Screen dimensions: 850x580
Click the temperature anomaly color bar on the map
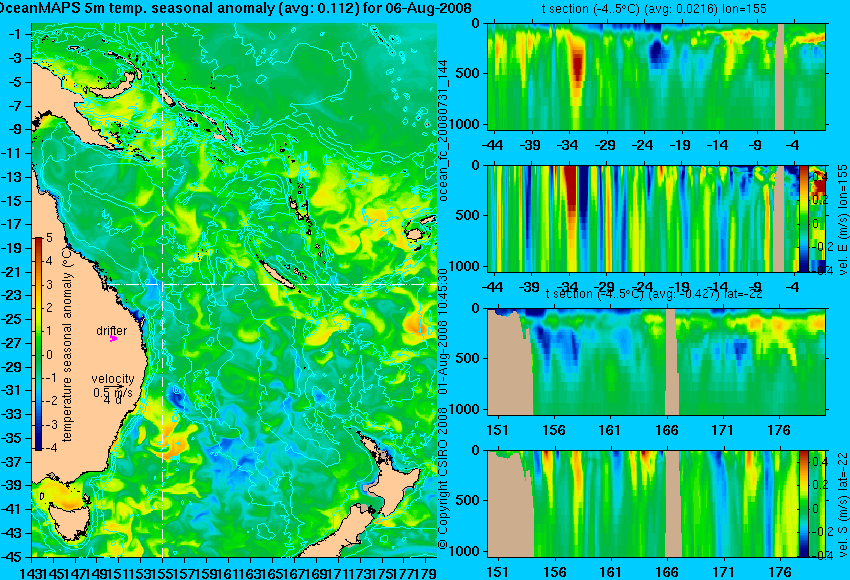point(39,344)
